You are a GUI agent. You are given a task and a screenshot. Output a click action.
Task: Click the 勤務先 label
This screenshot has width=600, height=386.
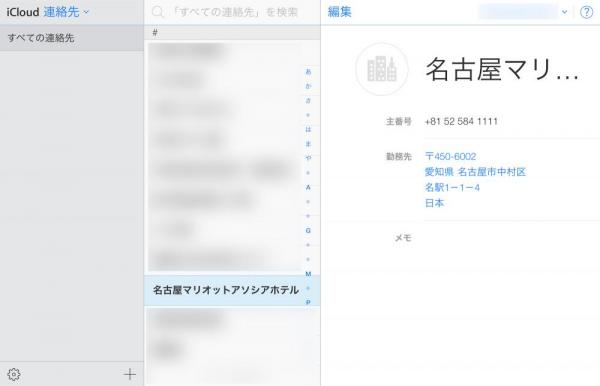[x=398, y=156]
